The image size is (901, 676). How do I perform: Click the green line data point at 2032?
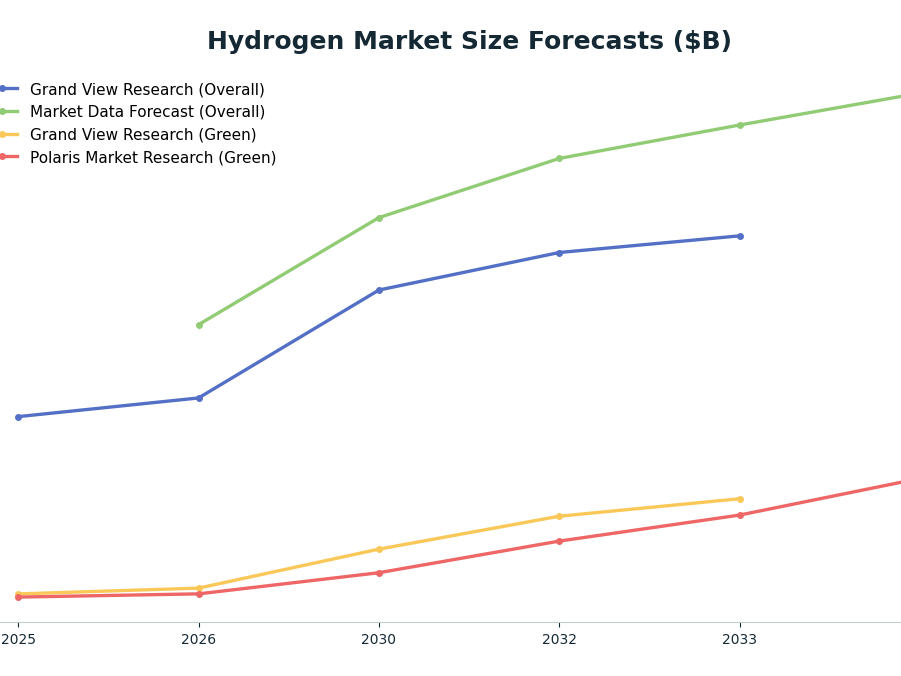560,158
